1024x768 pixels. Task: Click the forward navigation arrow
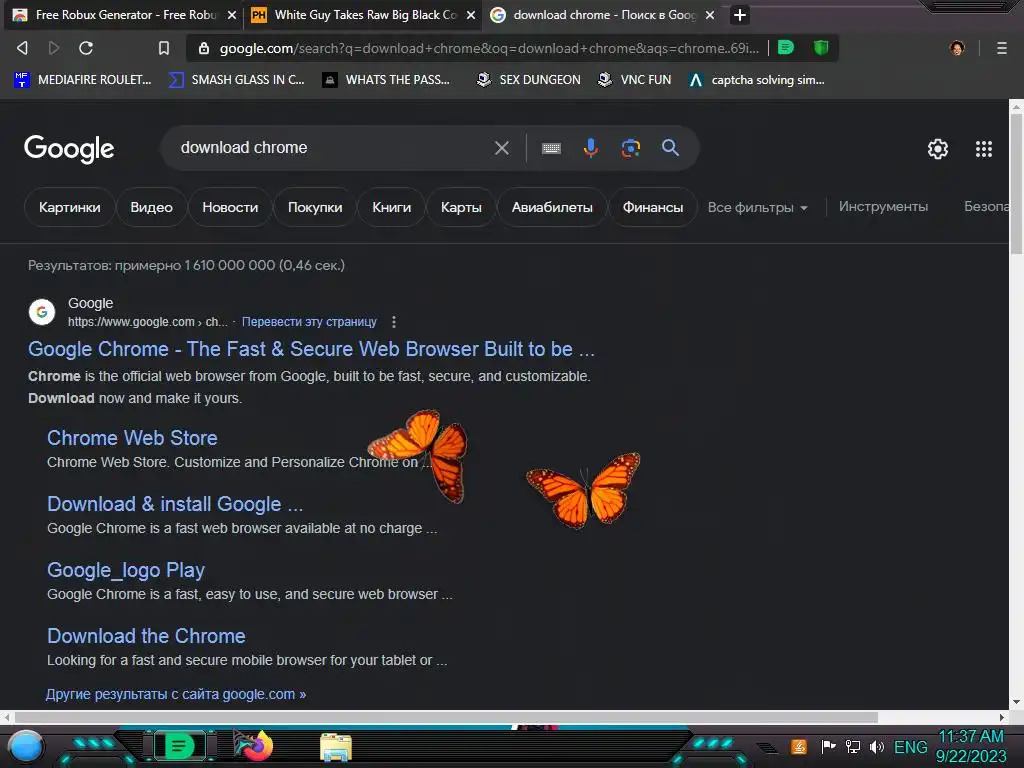[54, 48]
